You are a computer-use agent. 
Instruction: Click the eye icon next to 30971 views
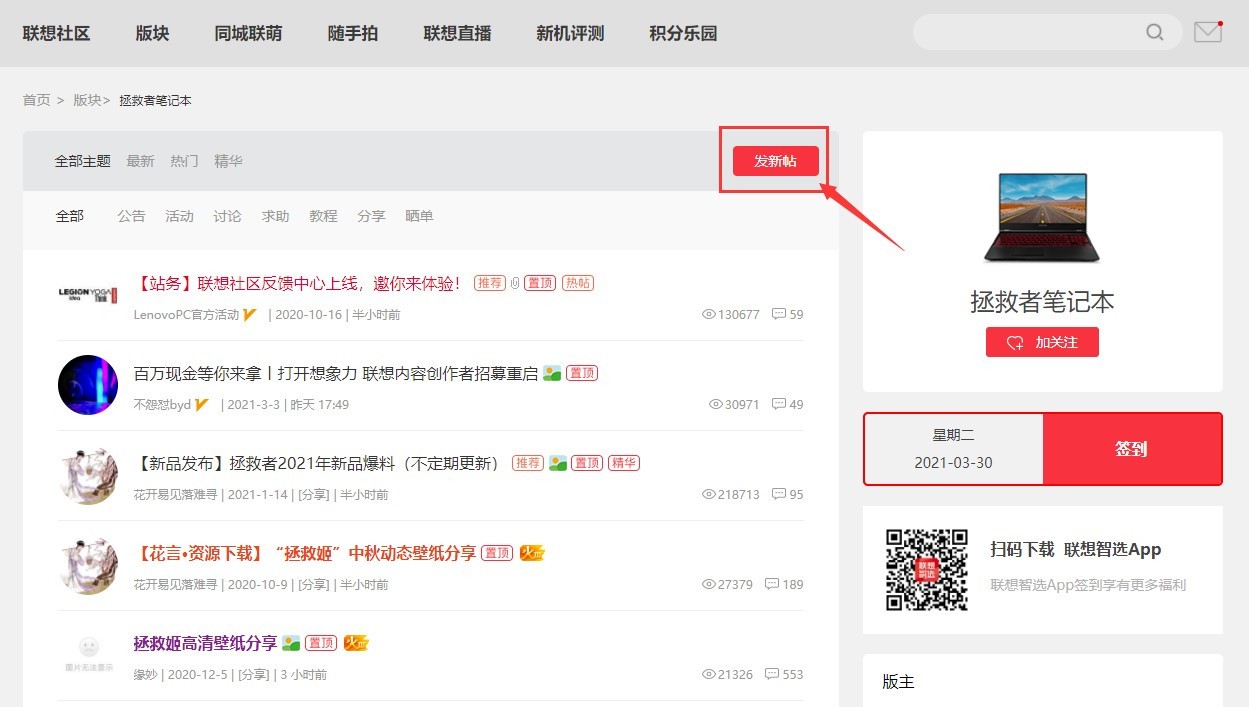(x=716, y=404)
